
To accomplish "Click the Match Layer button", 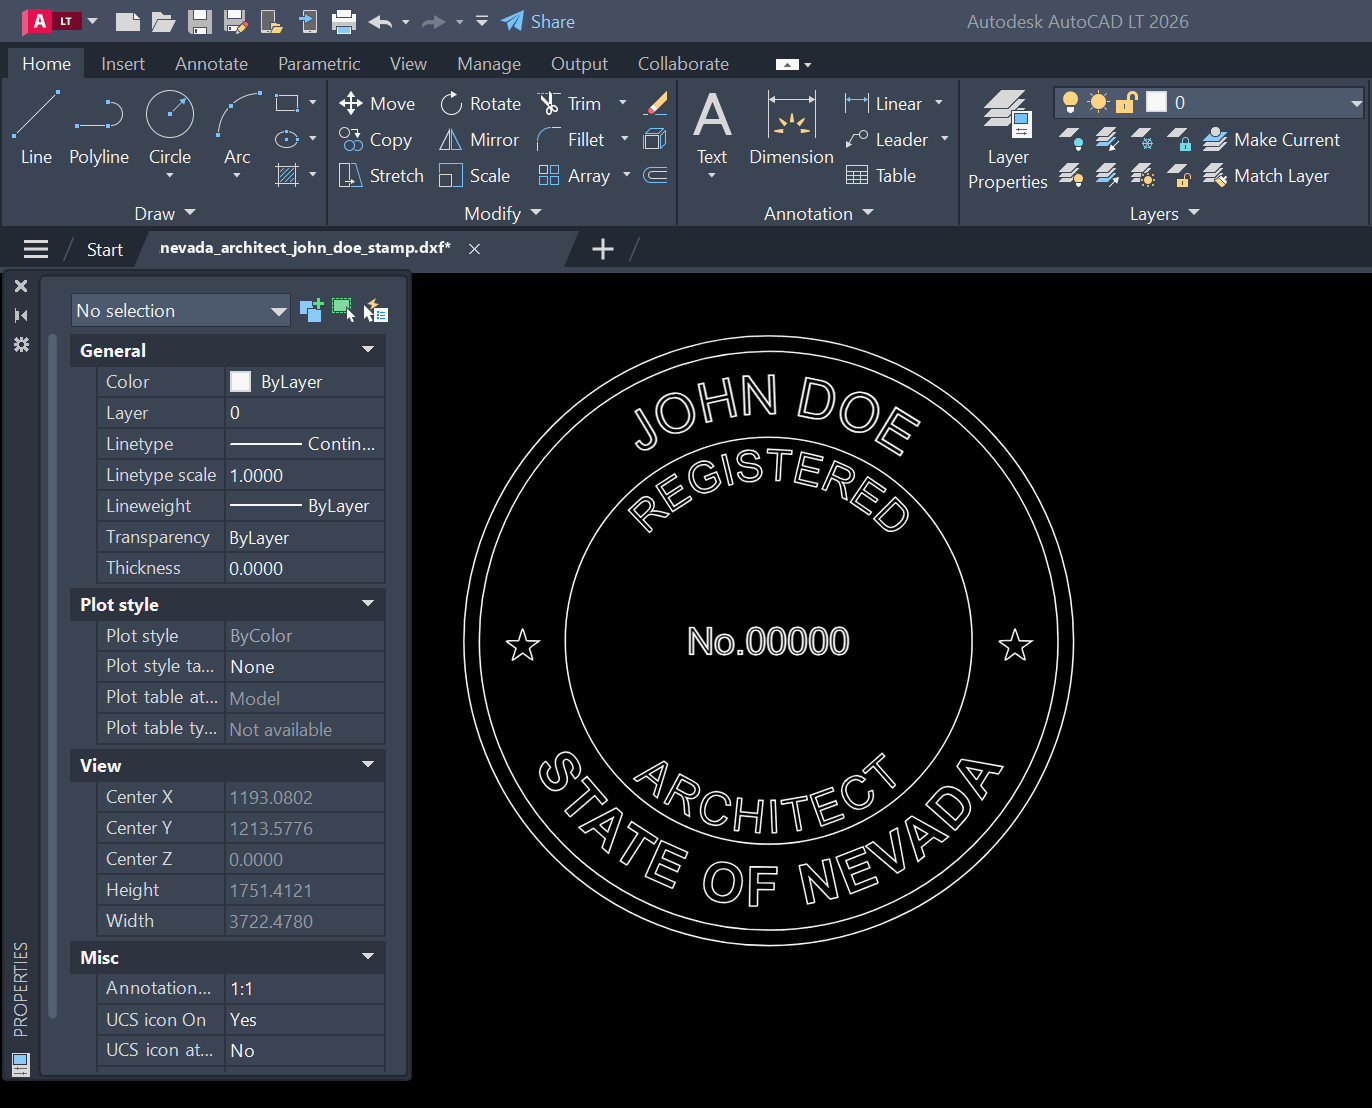I will 1266,175.
